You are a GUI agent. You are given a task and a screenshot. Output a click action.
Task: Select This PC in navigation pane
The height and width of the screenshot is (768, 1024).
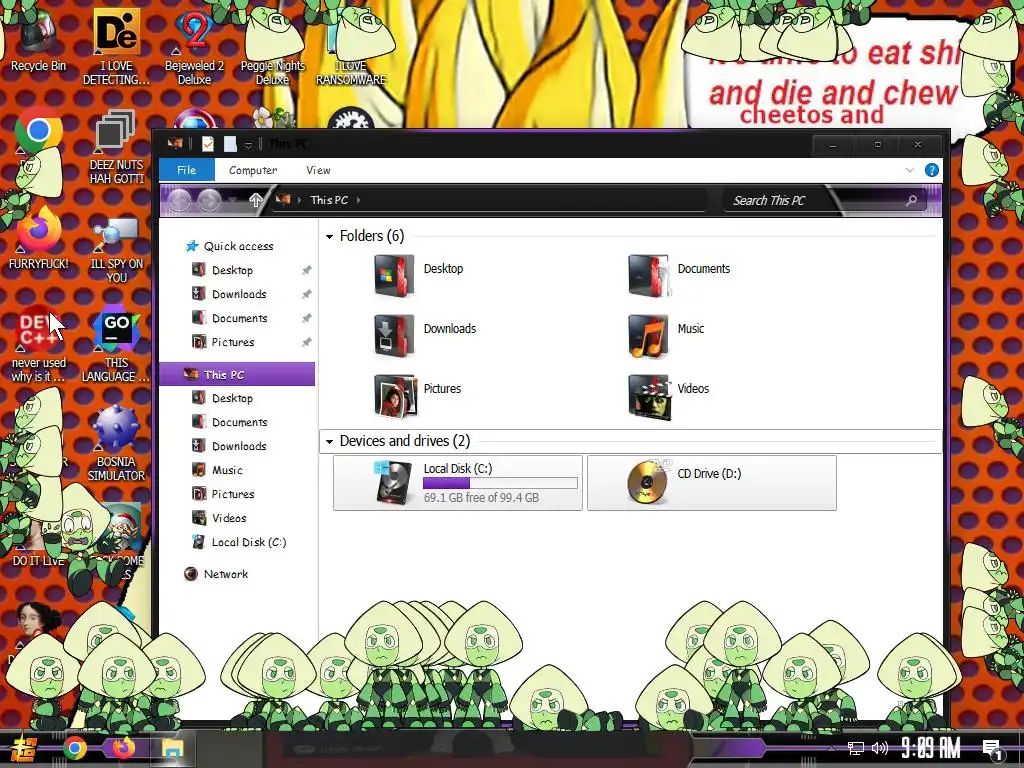coord(237,374)
